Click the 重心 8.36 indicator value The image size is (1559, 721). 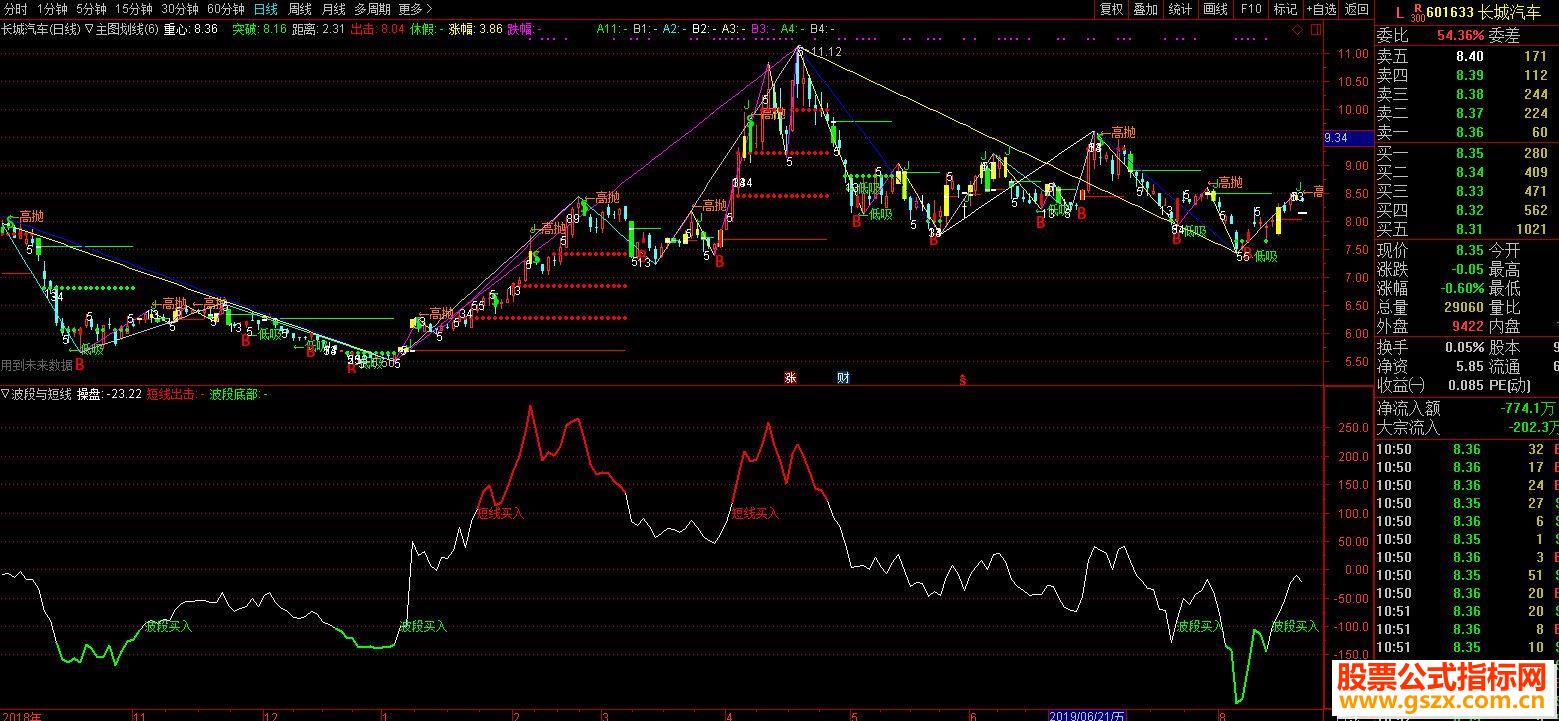click(190, 29)
